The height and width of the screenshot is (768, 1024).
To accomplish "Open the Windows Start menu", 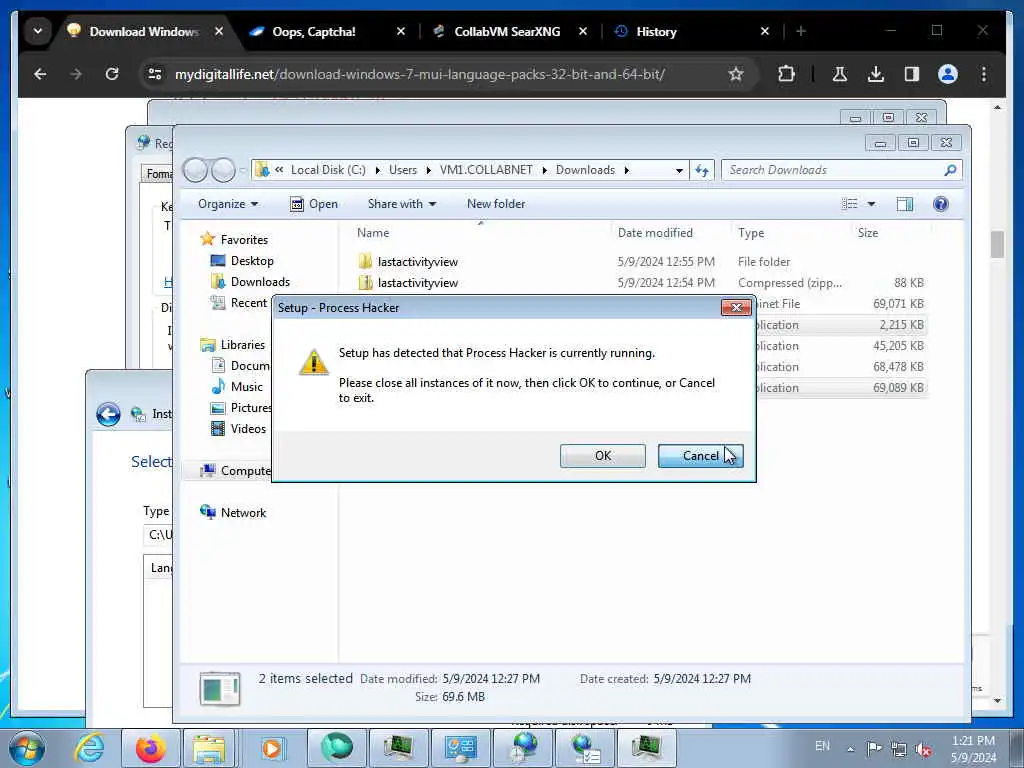I will click(x=27, y=748).
